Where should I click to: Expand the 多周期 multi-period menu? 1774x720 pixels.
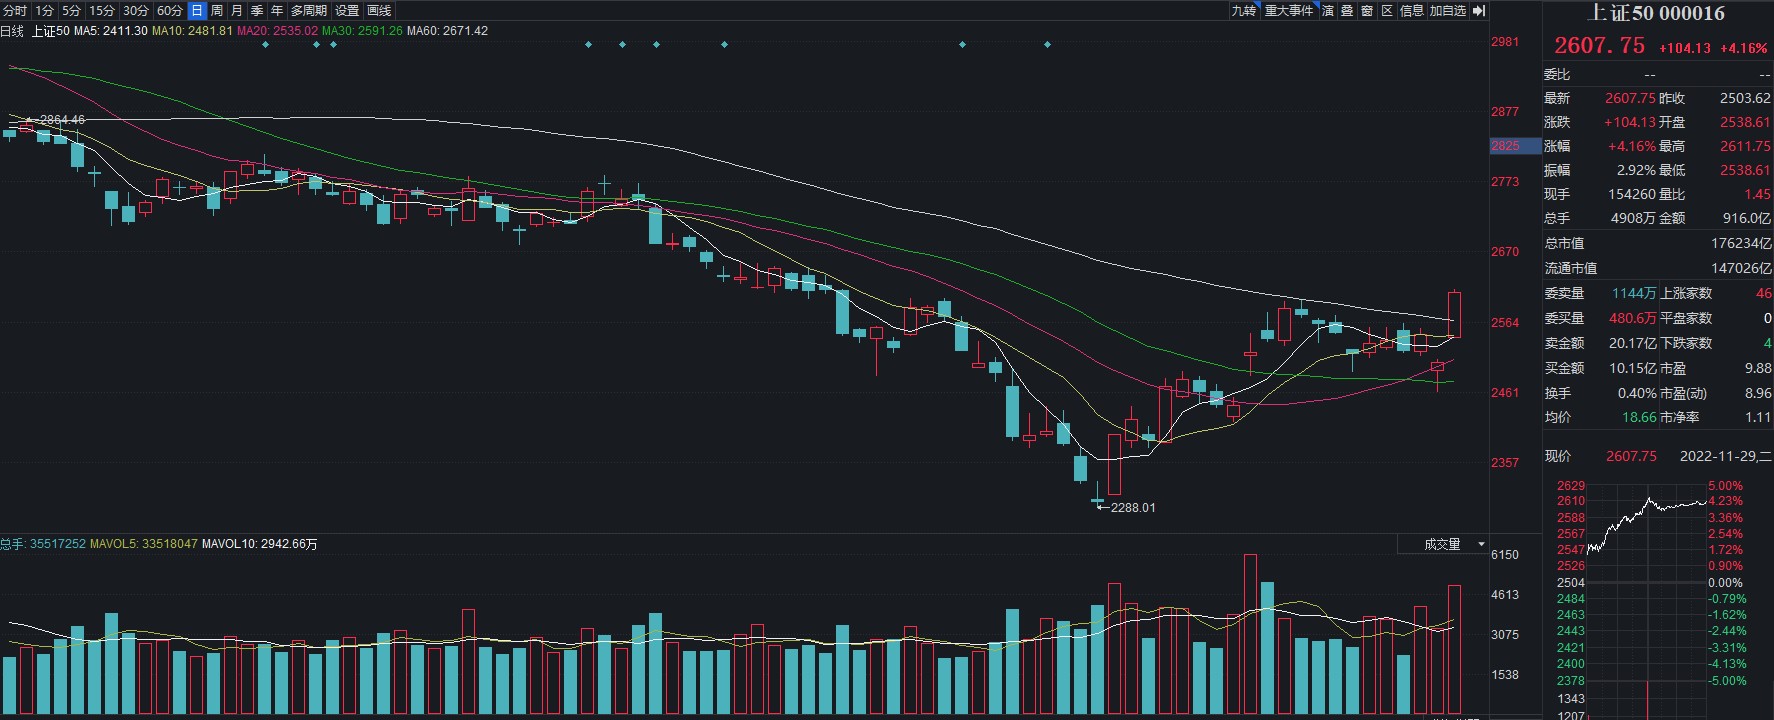click(309, 11)
